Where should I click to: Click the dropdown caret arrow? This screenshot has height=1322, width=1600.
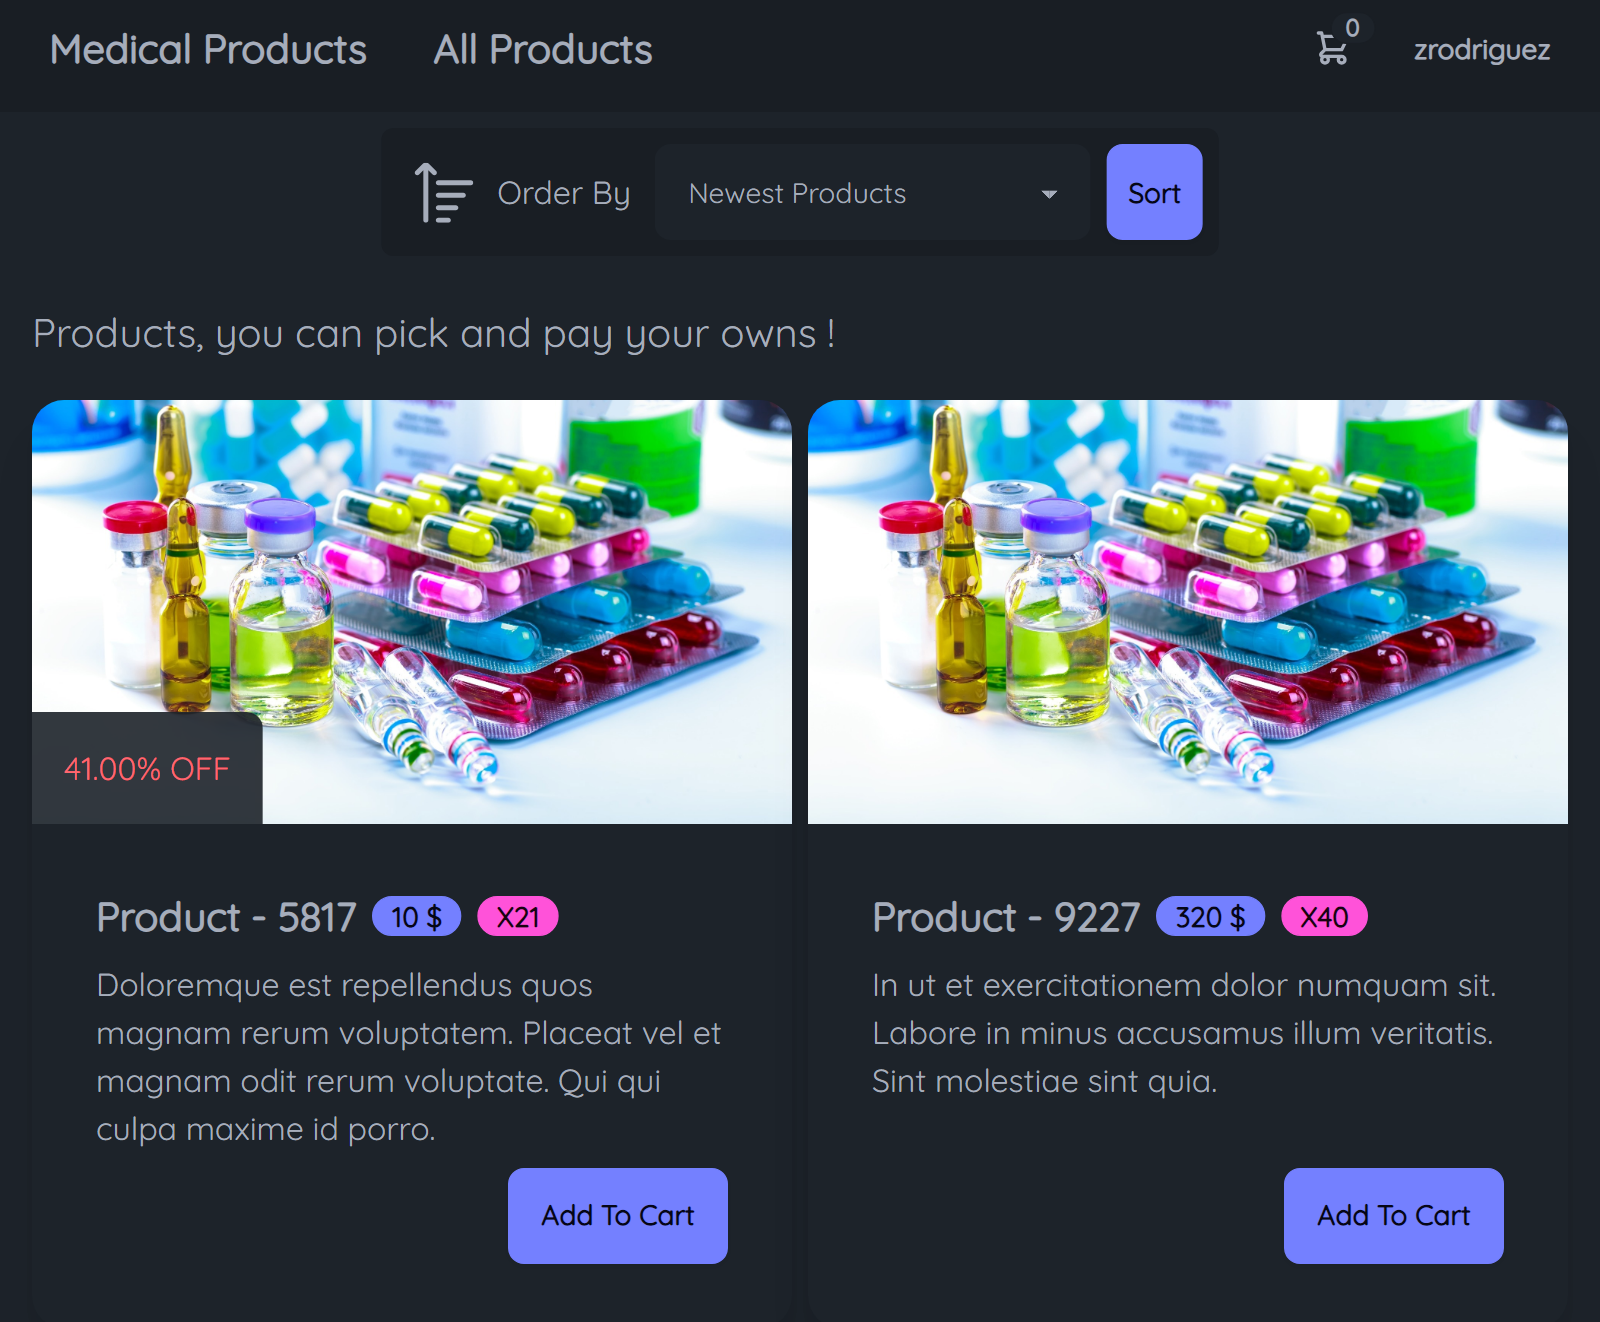(1049, 194)
